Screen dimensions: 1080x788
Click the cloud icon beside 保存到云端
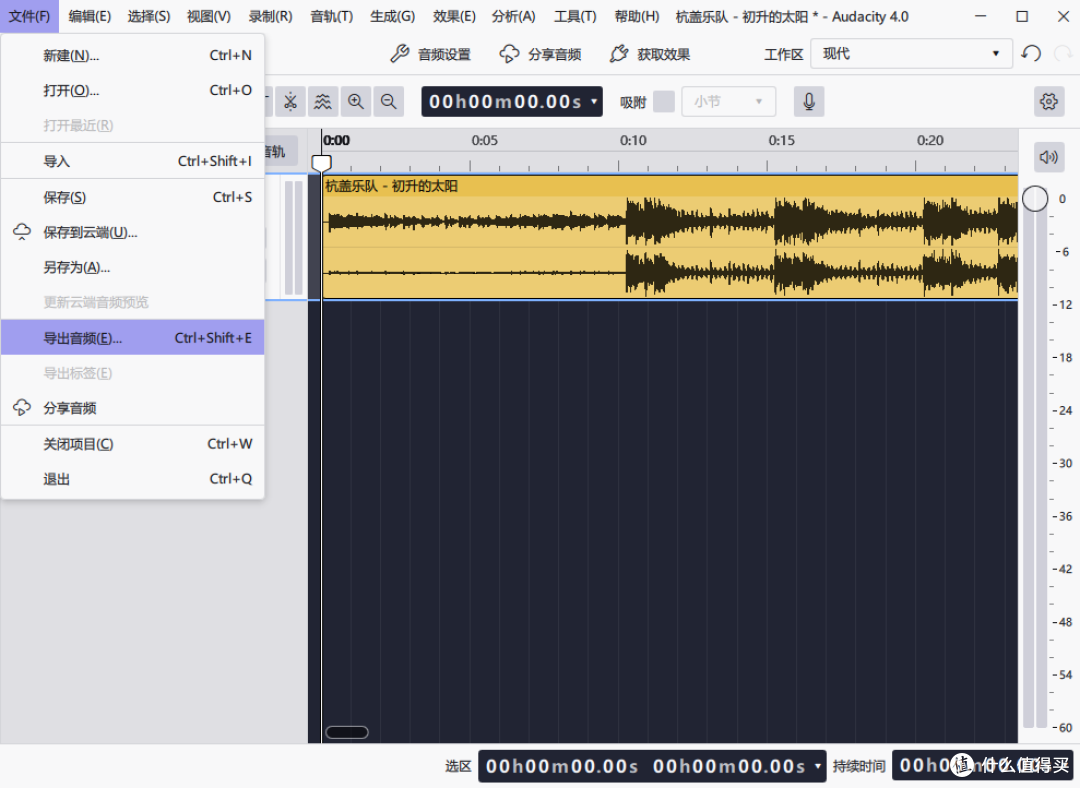click(22, 232)
